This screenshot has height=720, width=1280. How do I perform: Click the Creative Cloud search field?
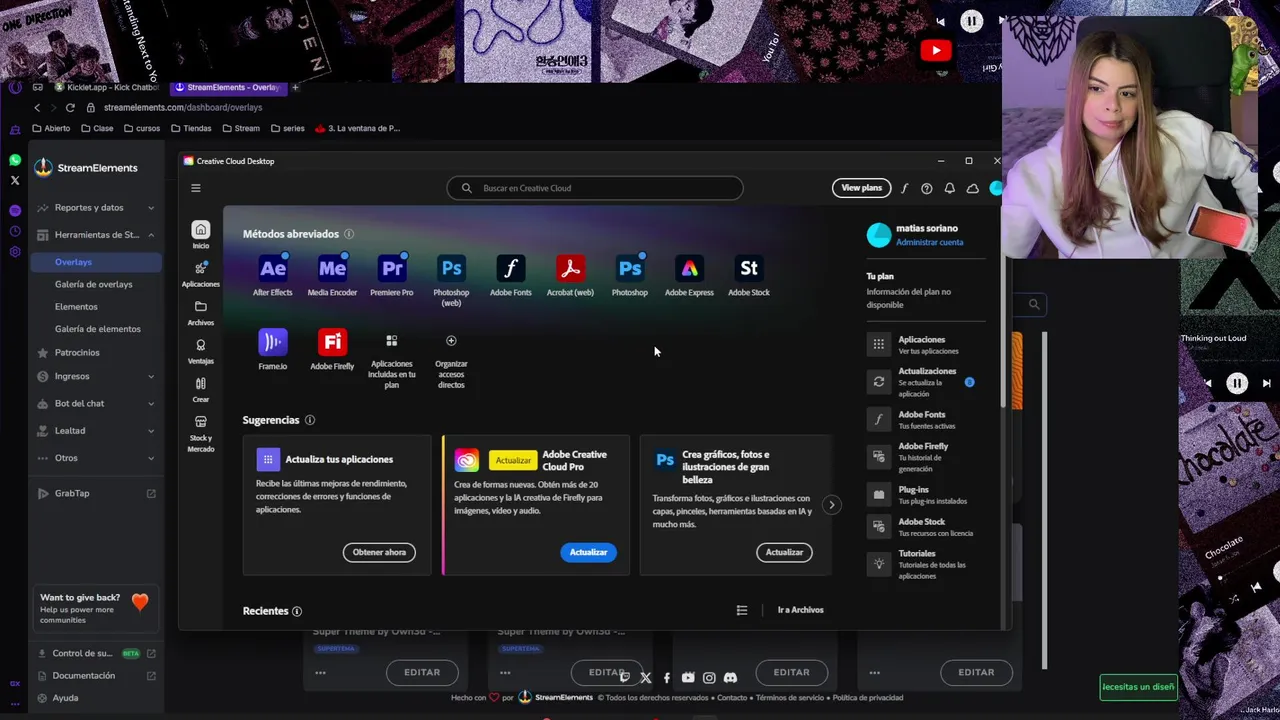(595, 188)
